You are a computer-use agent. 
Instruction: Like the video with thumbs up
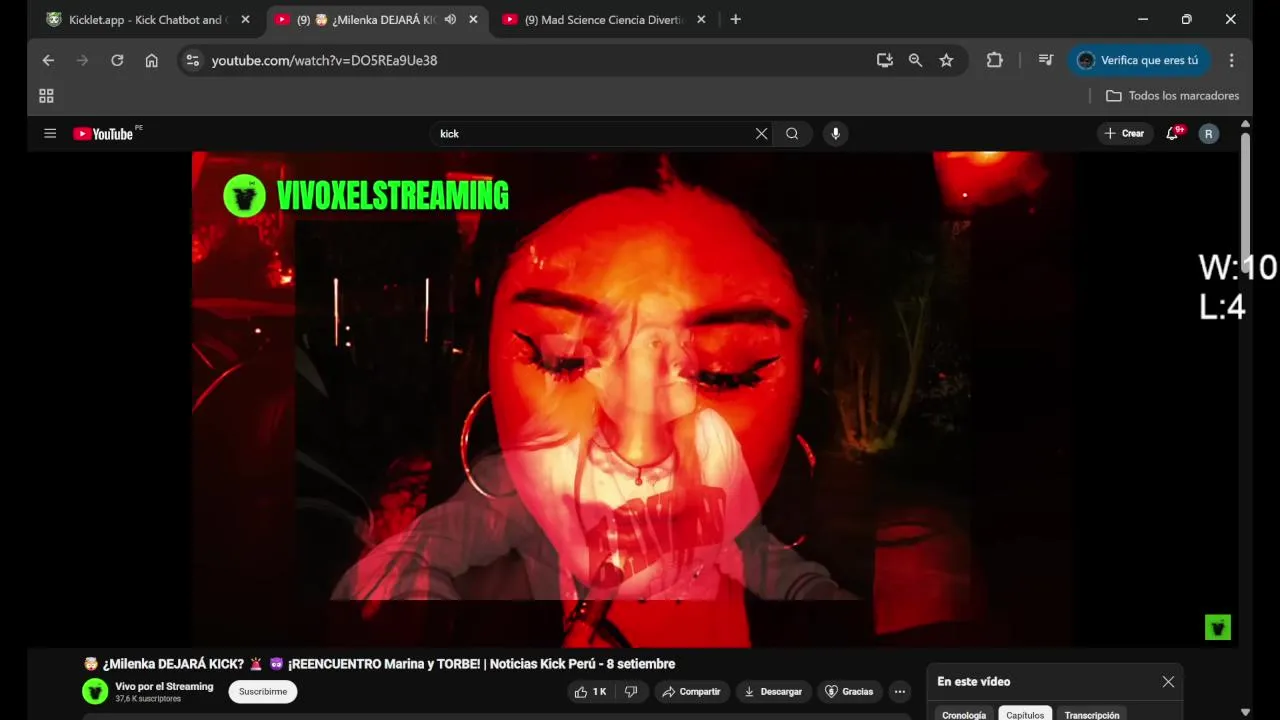590,692
